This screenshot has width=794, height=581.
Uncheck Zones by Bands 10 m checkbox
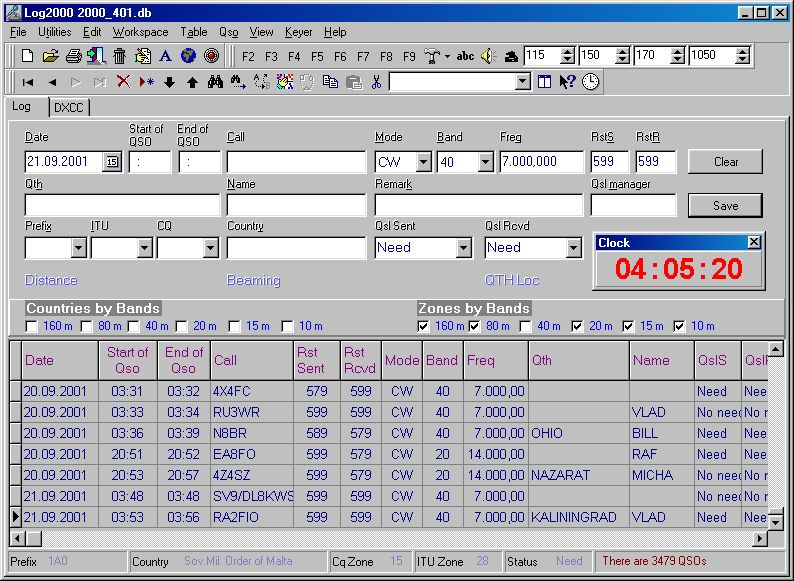point(680,326)
